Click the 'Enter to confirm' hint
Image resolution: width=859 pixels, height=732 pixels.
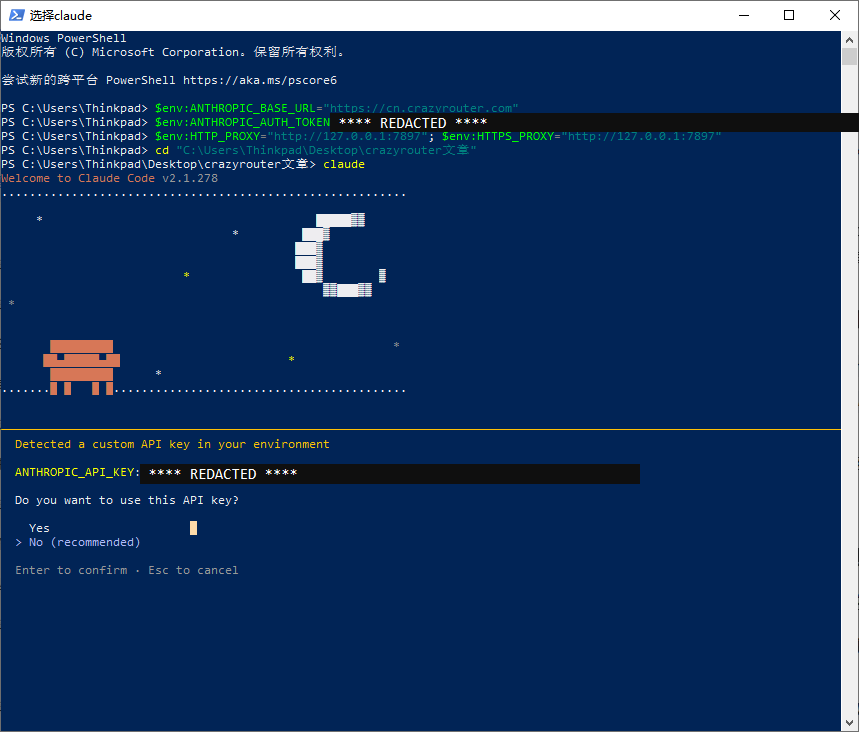tap(71, 570)
